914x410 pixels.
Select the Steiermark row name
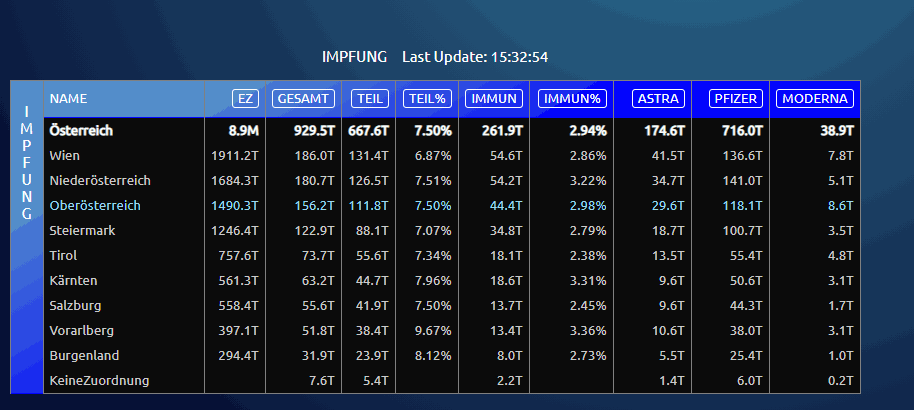click(x=82, y=230)
